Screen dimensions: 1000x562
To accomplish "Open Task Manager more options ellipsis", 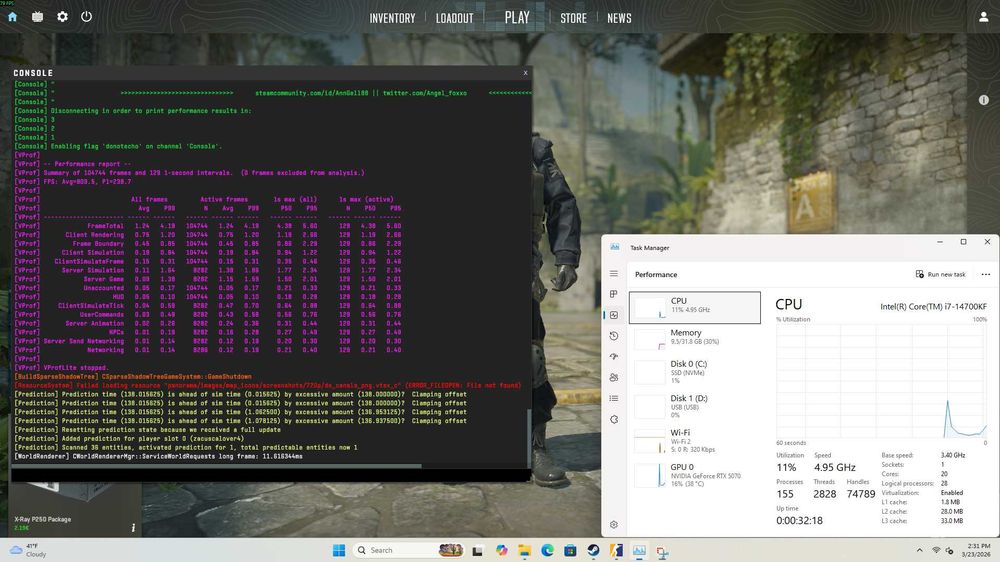I will pos(985,274).
